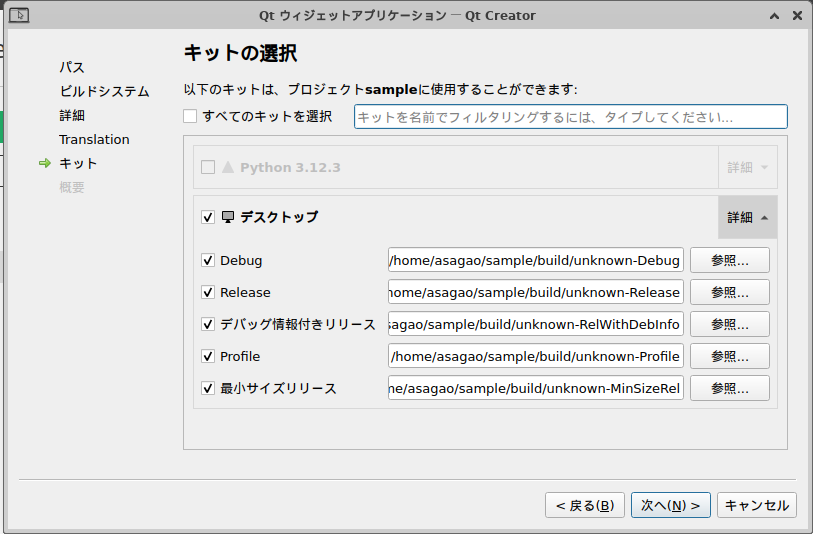This screenshot has width=813, height=534.
Task: Click 参照... for the Debug build path
Action: coord(730,260)
